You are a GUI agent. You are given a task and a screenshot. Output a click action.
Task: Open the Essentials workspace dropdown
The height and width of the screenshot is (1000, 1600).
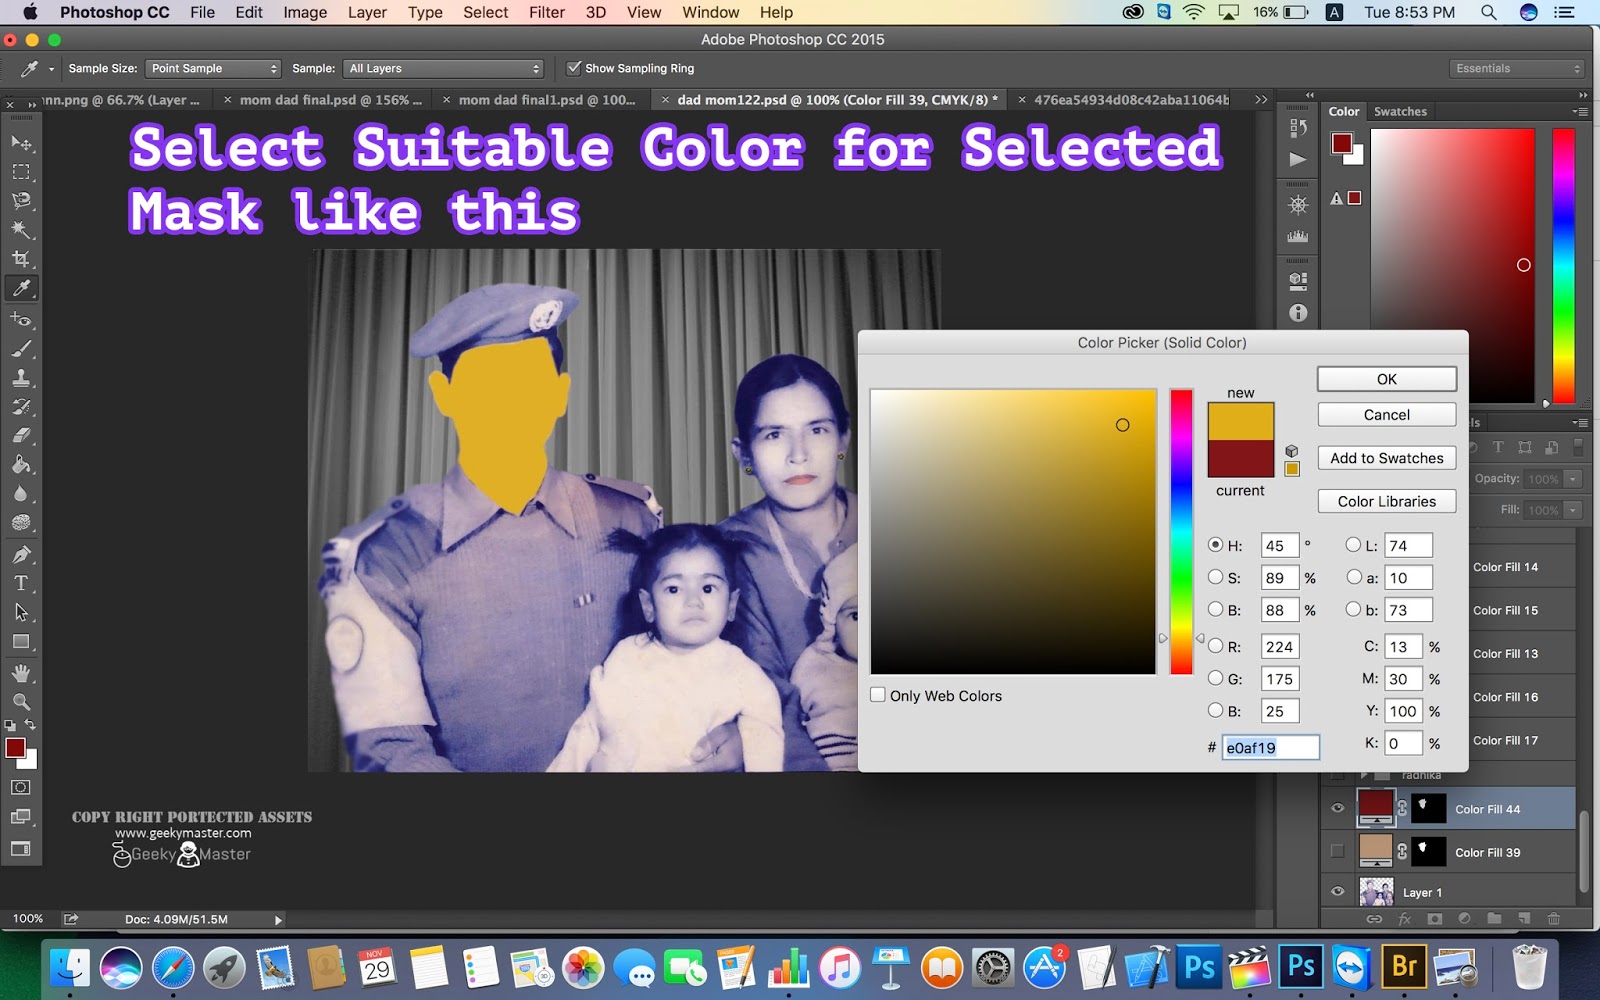(1517, 68)
